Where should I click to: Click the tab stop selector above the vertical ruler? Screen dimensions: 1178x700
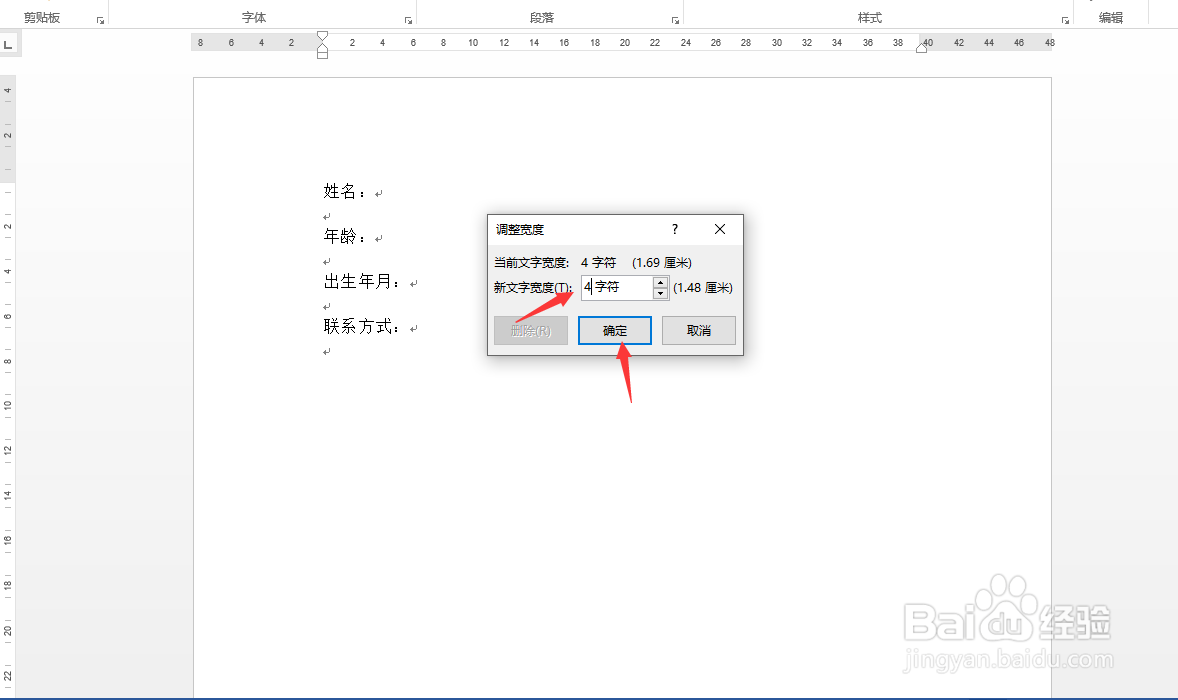click(x=9, y=42)
